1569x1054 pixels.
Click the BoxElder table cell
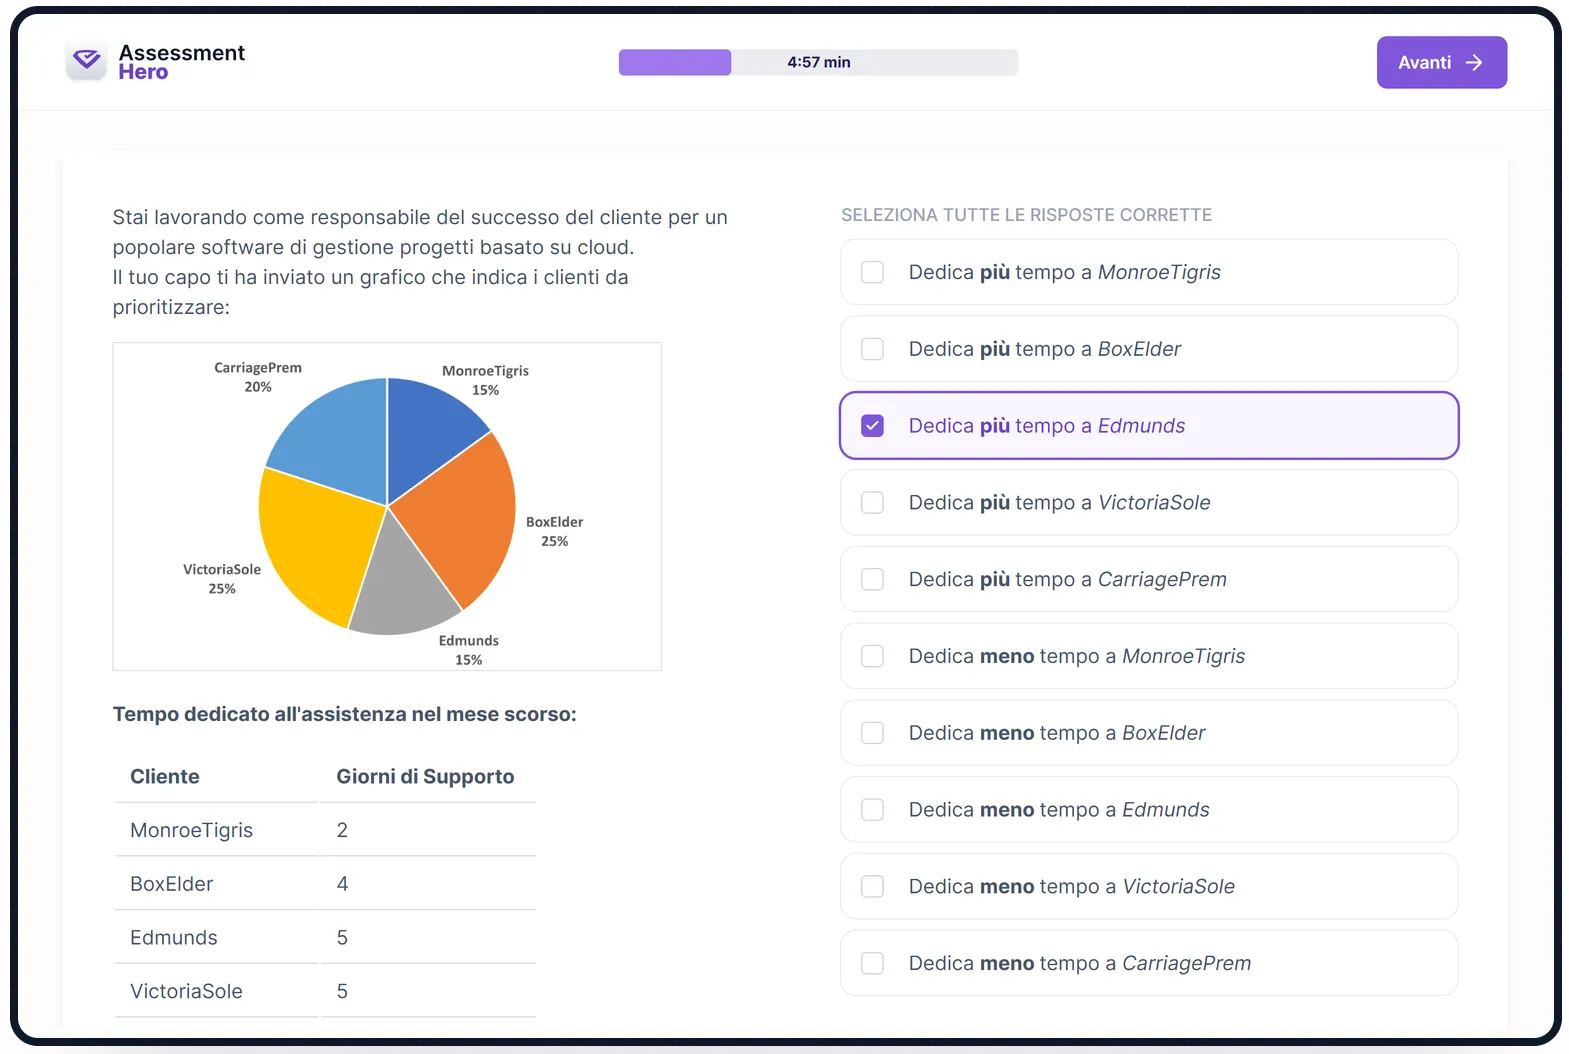coord(171,884)
